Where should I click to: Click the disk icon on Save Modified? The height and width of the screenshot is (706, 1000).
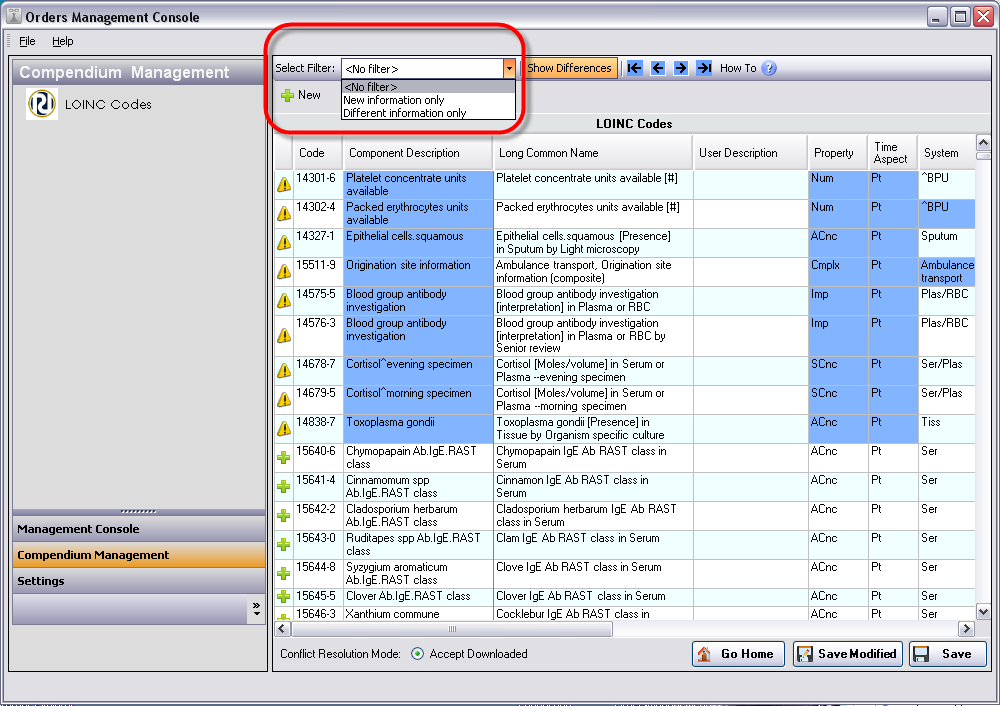[x=805, y=654]
